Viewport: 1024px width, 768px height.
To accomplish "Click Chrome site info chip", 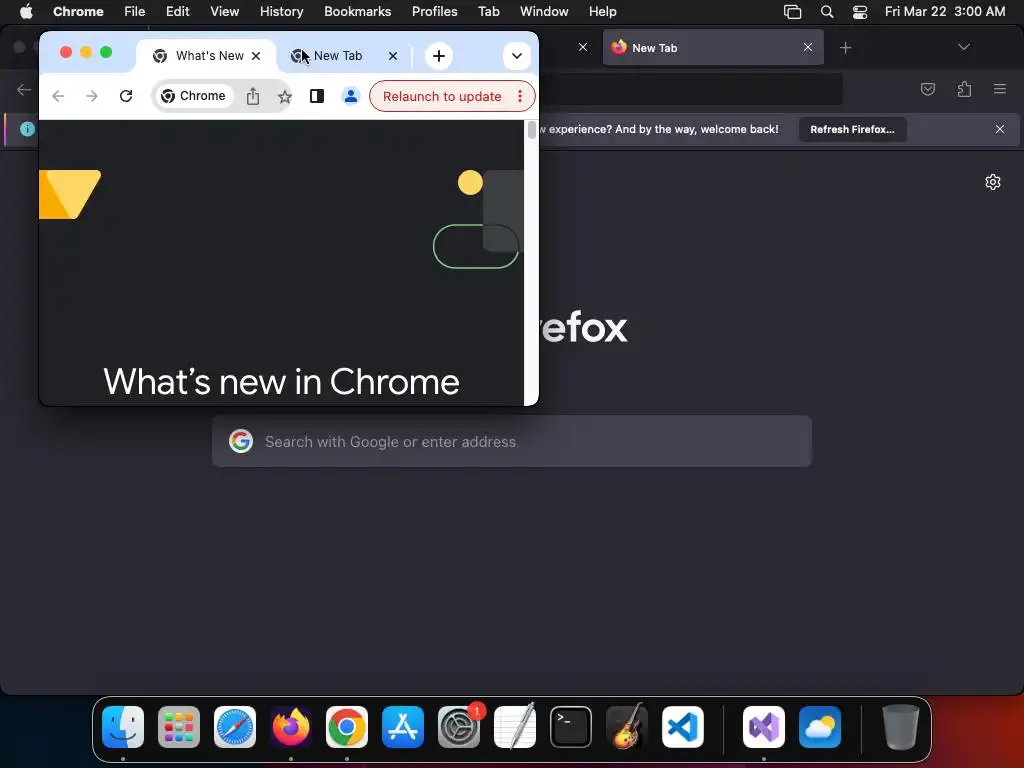I will tap(193, 96).
